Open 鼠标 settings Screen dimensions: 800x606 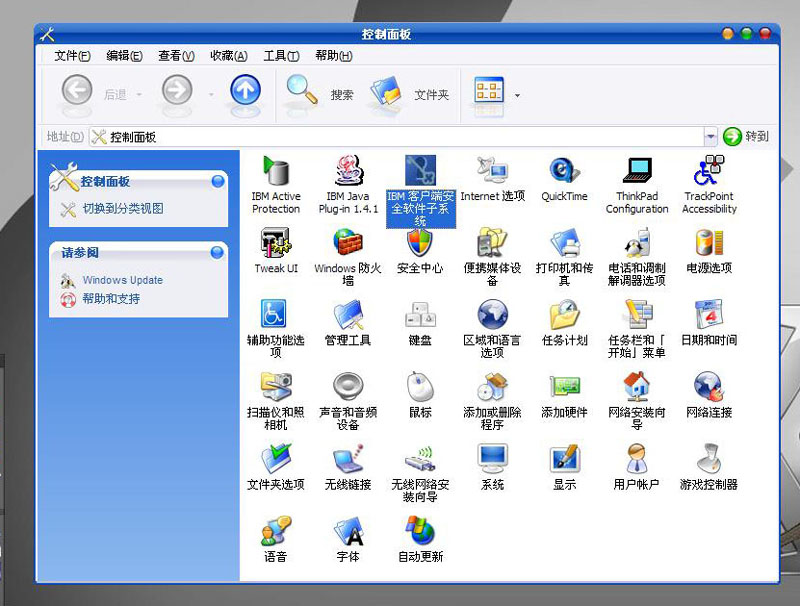point(420,395)
